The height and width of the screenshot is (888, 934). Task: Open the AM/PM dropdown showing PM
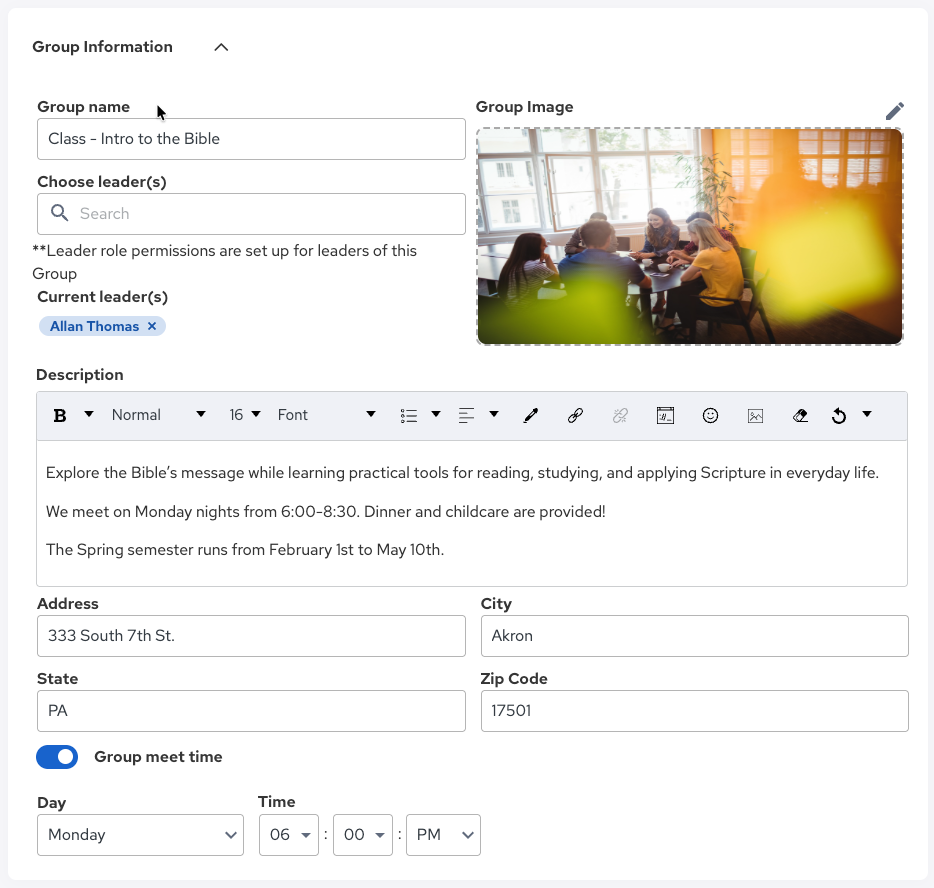(443, 835)
